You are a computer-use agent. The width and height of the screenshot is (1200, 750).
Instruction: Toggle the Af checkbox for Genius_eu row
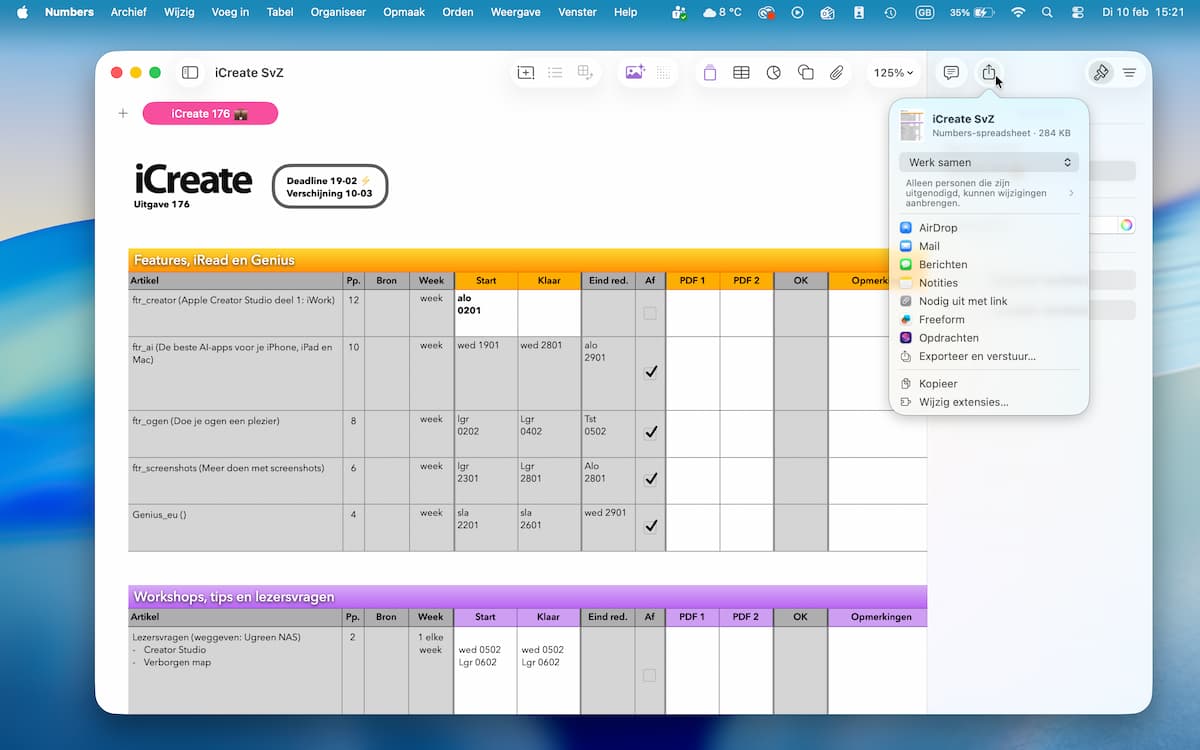(650, 526)
